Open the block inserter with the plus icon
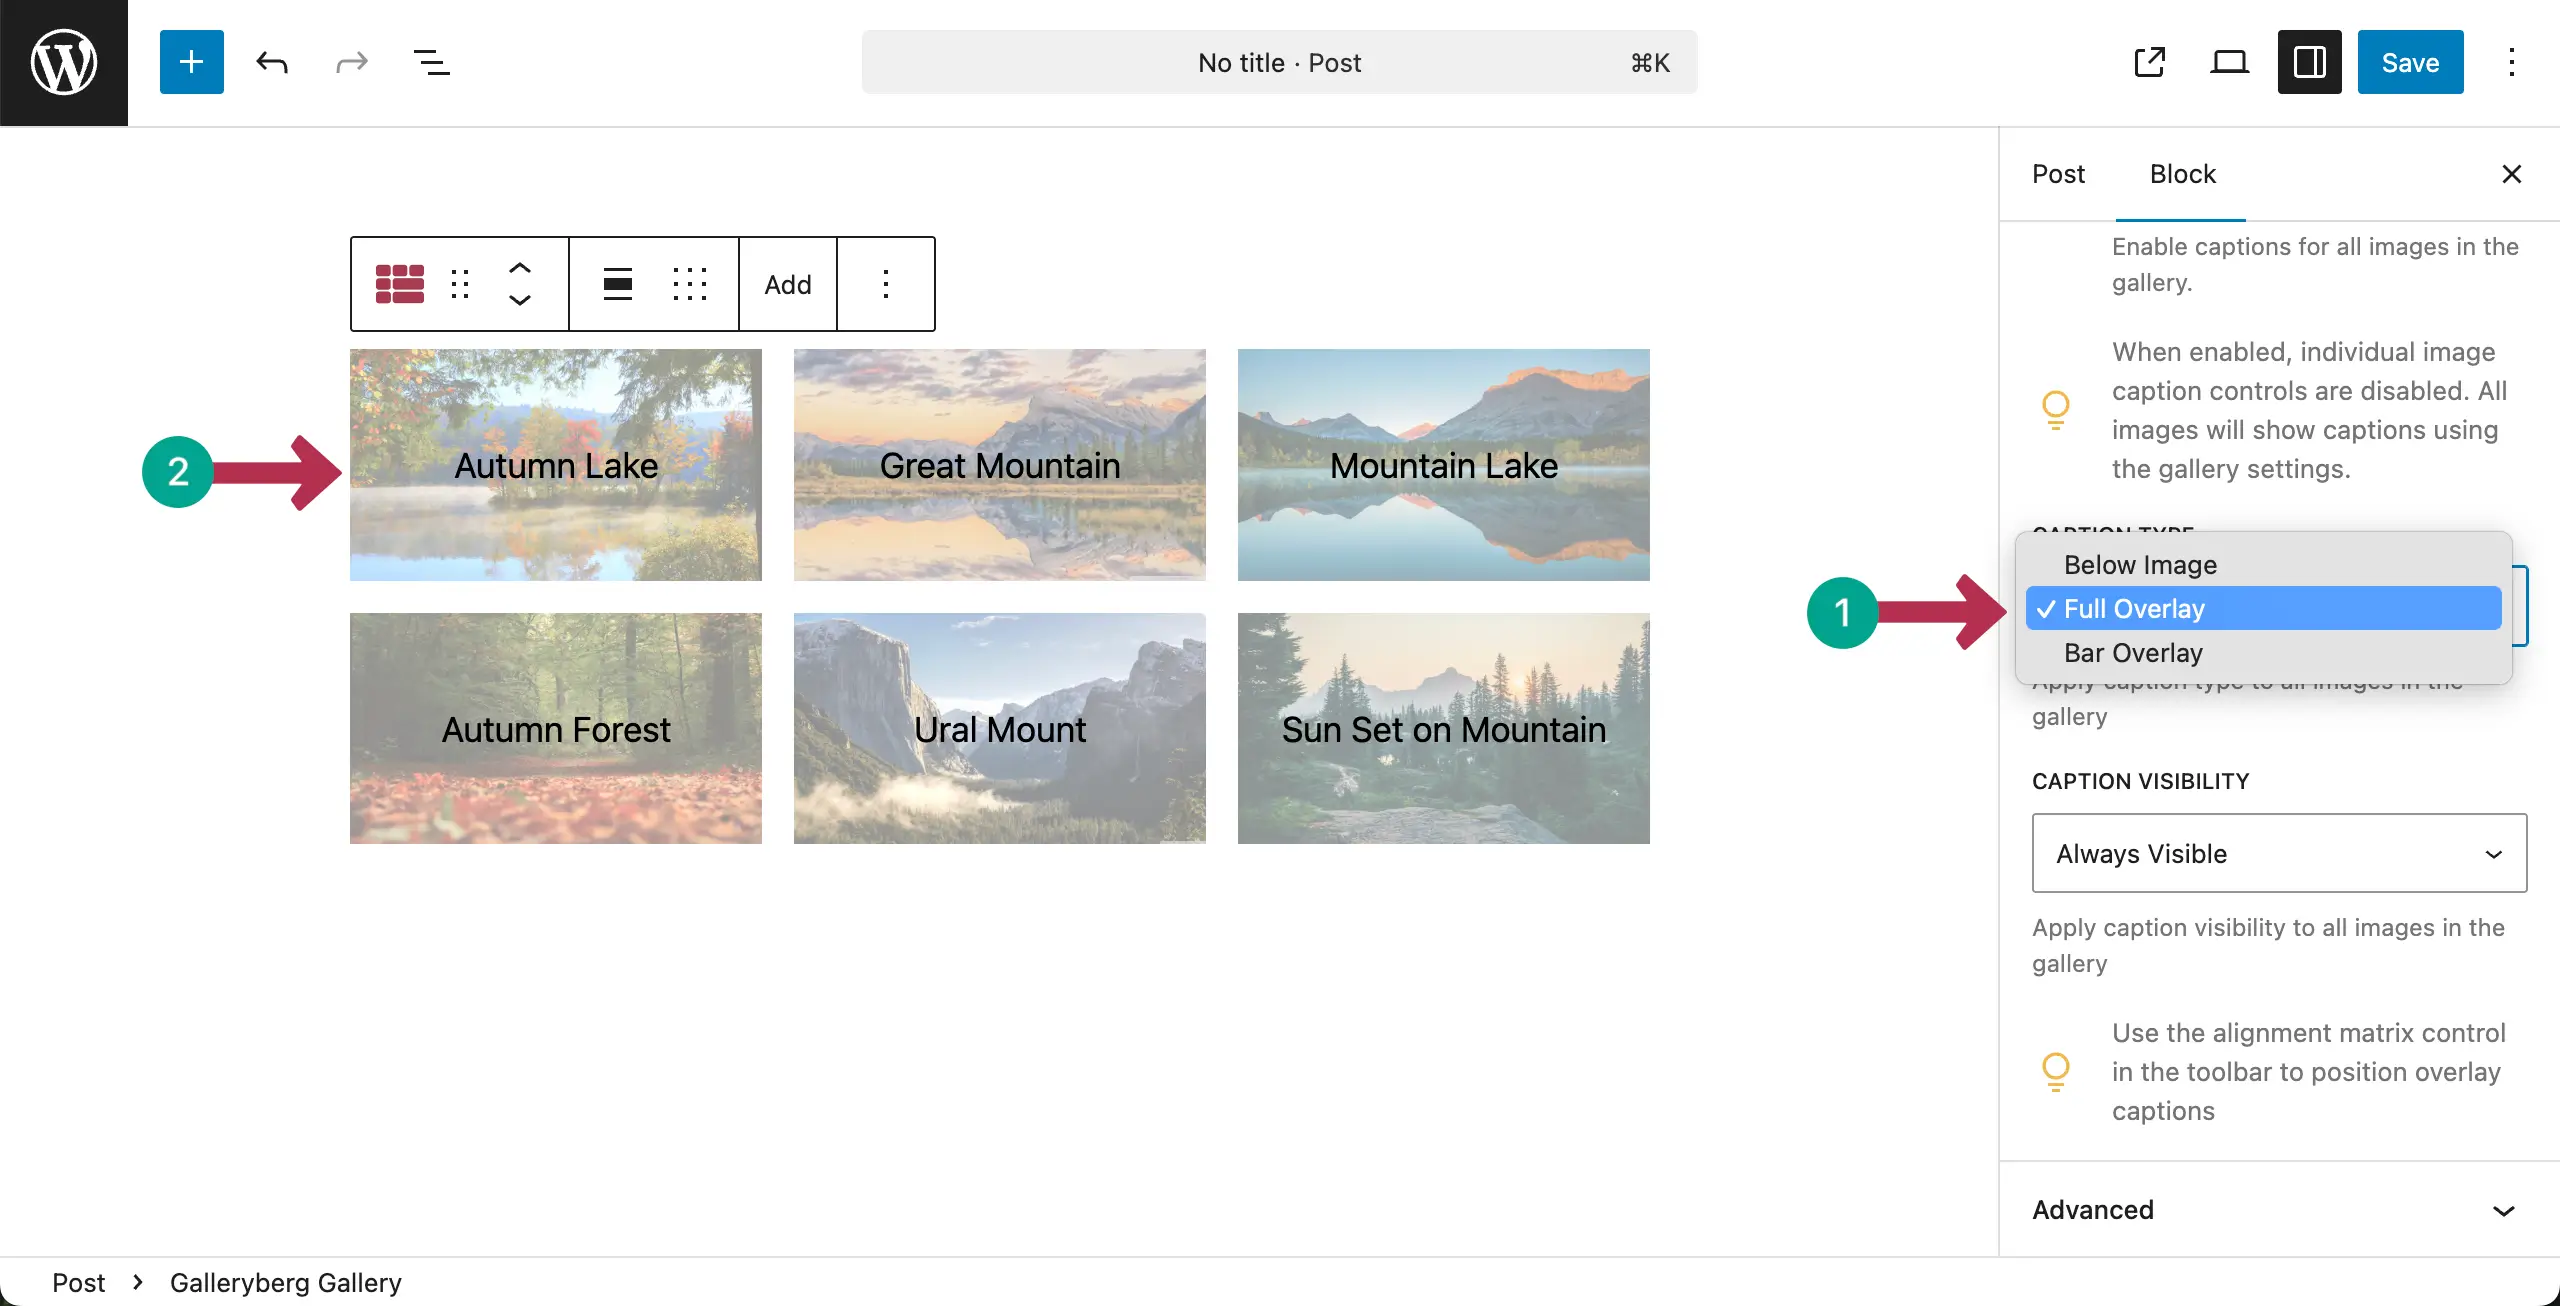 [191, 62]
